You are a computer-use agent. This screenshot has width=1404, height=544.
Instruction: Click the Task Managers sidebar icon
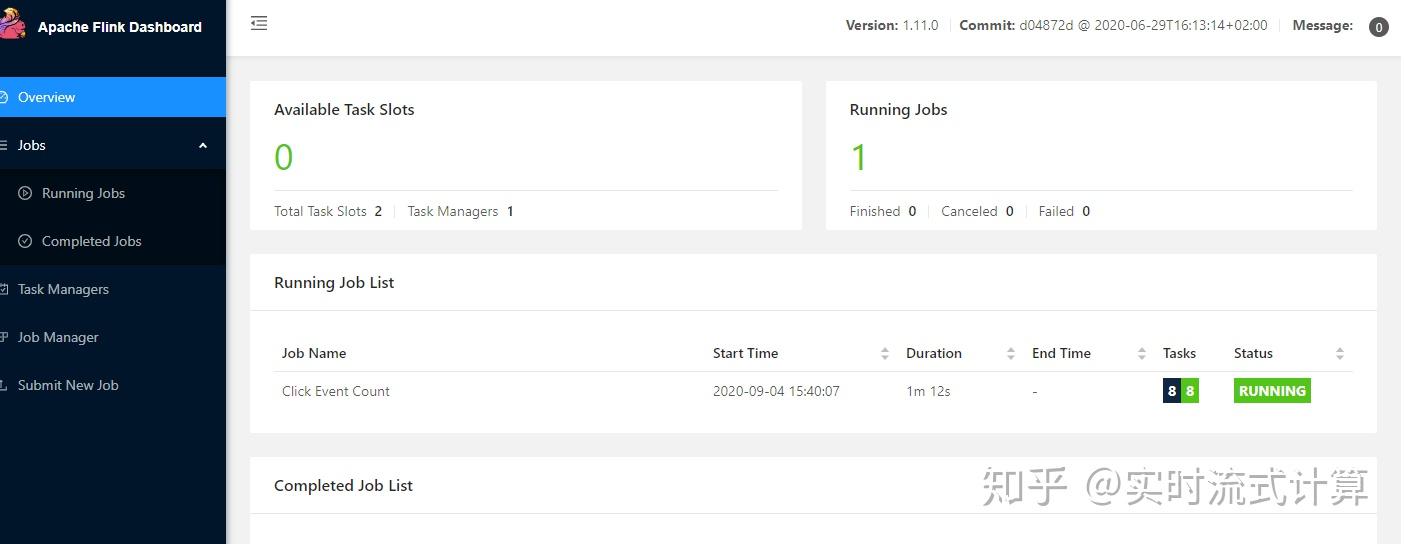point(4,289)
